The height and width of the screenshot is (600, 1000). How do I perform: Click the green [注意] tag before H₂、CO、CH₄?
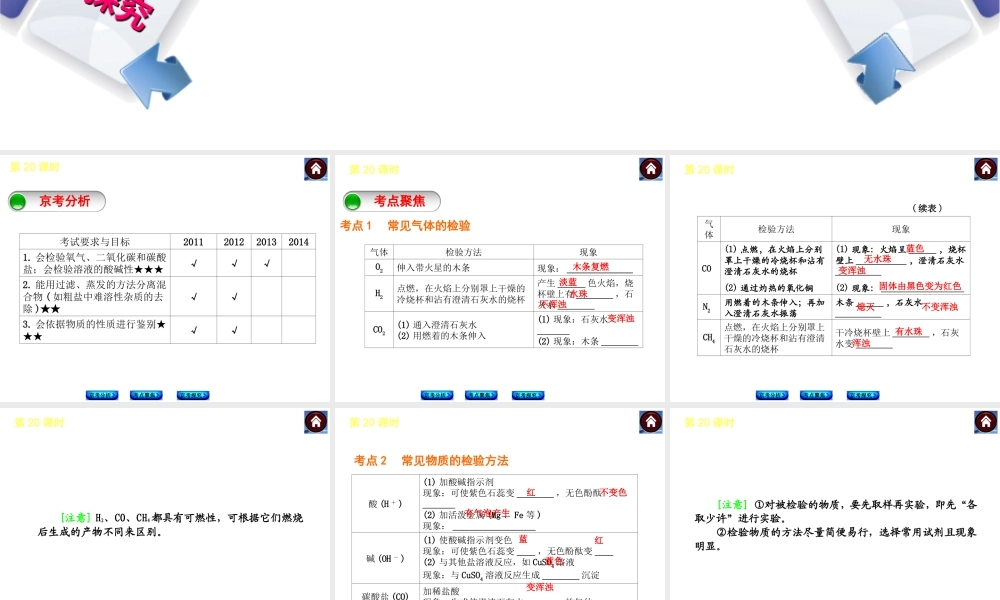click(x=76, y=518)
